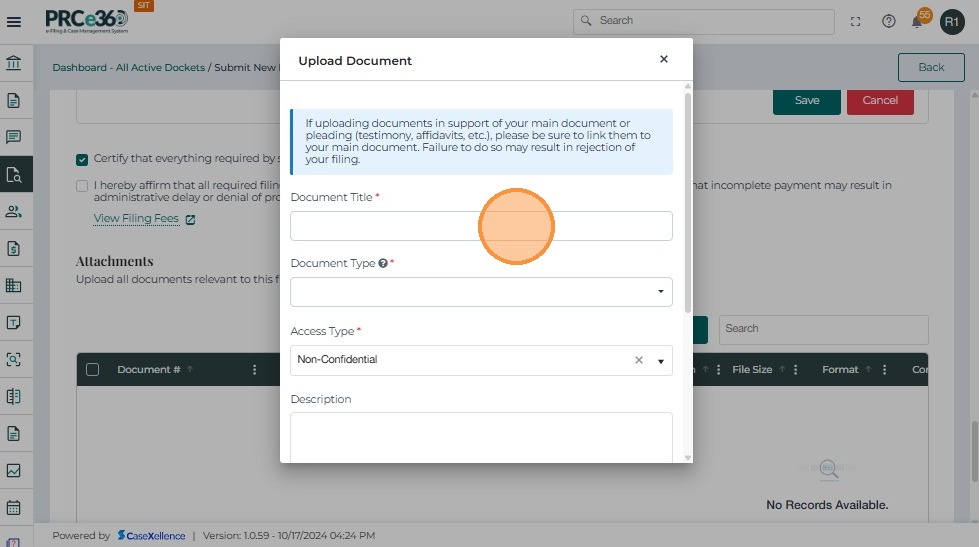Uncheck the Certify everything required checkbox
The image size is (979, 547).
tap(82, 159)
